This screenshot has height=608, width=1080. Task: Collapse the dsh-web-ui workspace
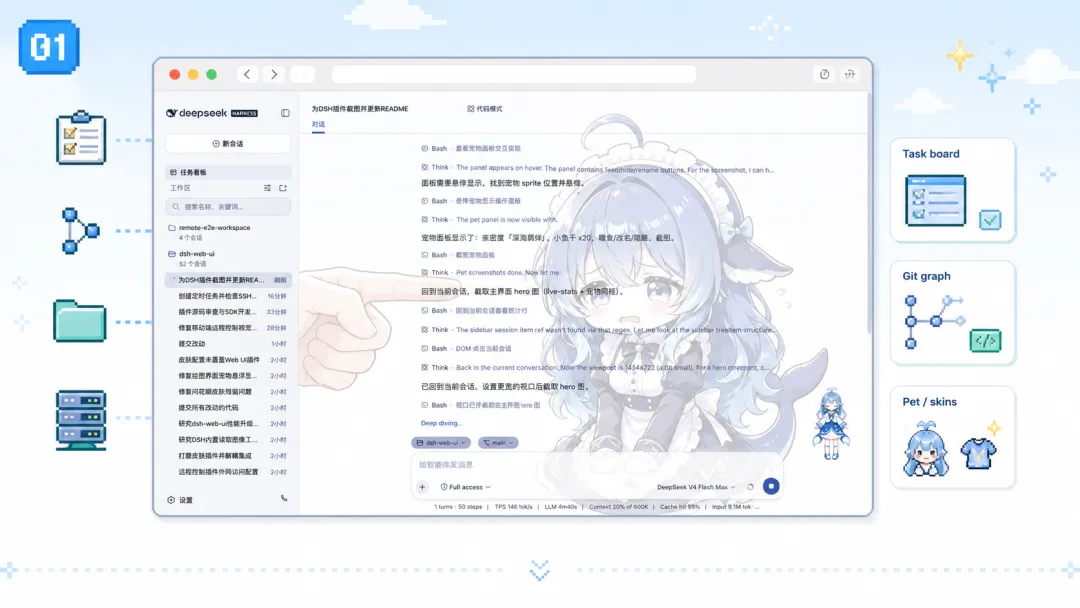click(x=228, y=258)
